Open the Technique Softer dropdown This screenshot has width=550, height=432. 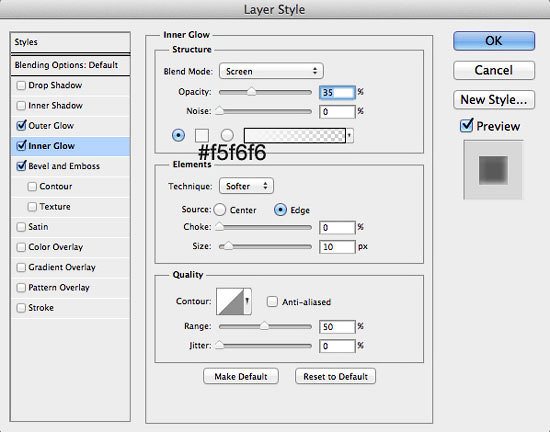246,186
